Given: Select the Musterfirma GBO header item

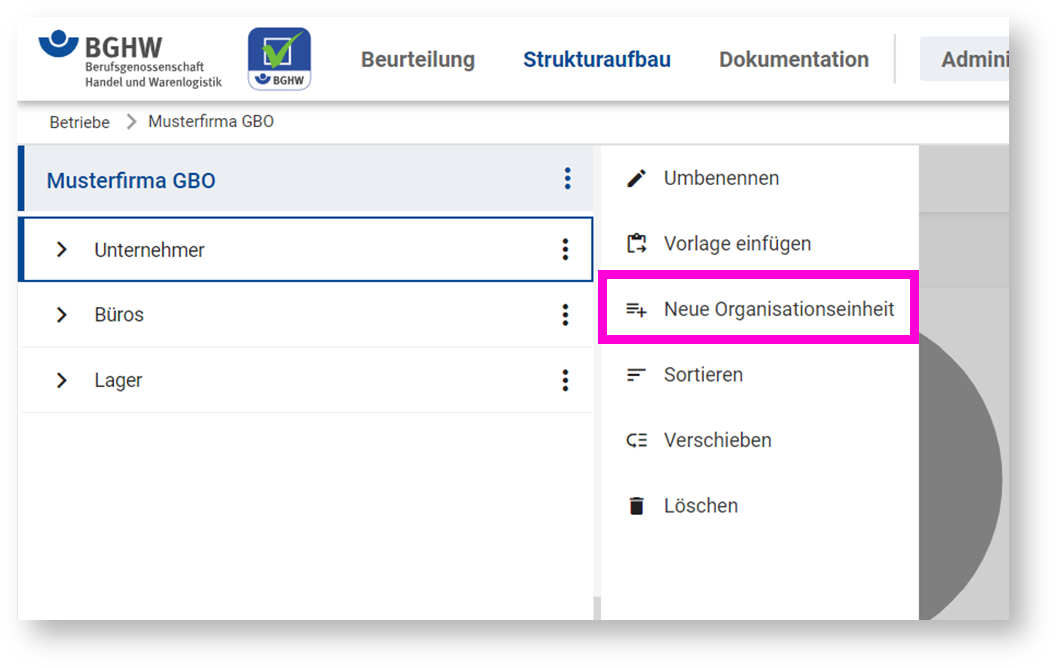Looking at the screenshot, I should 131,181.
